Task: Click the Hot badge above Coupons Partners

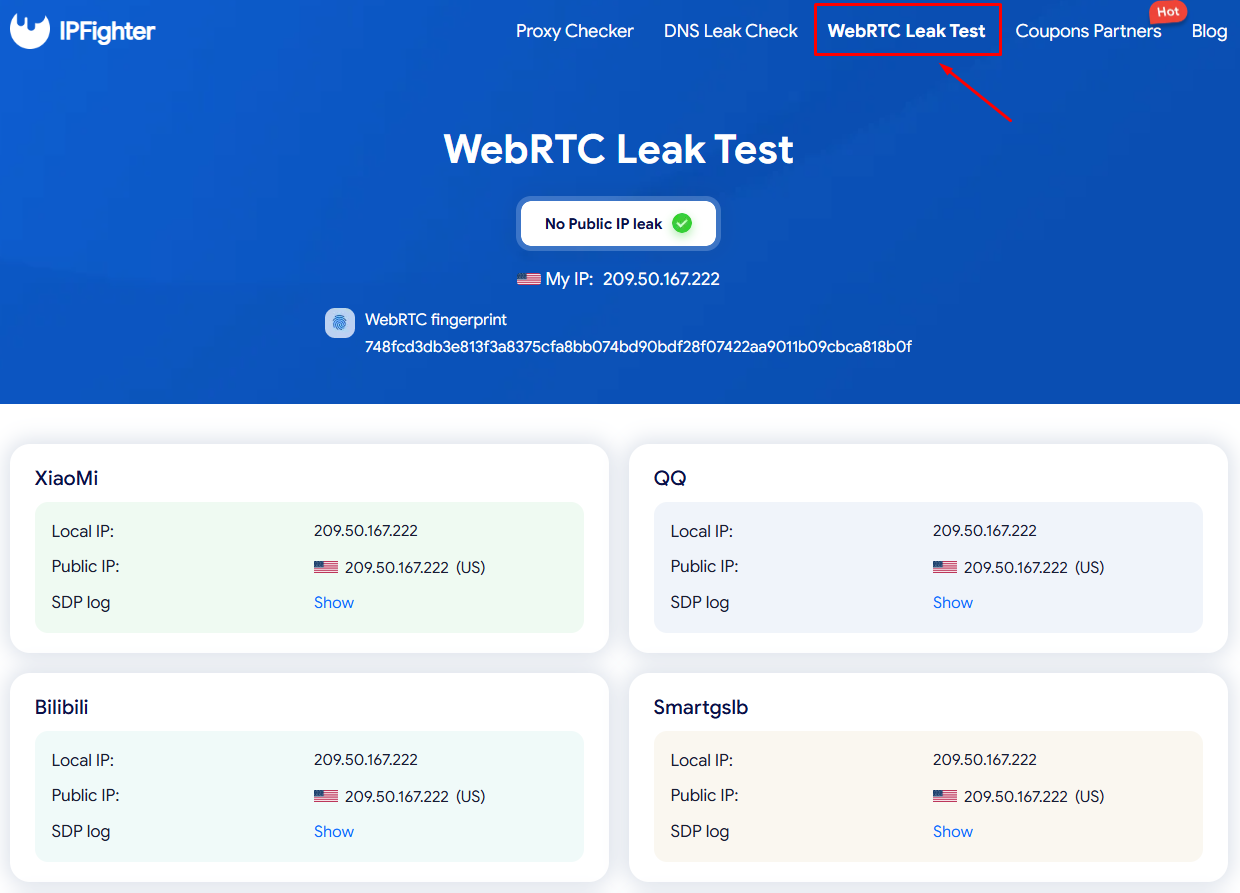Action: coord(1168,12)
